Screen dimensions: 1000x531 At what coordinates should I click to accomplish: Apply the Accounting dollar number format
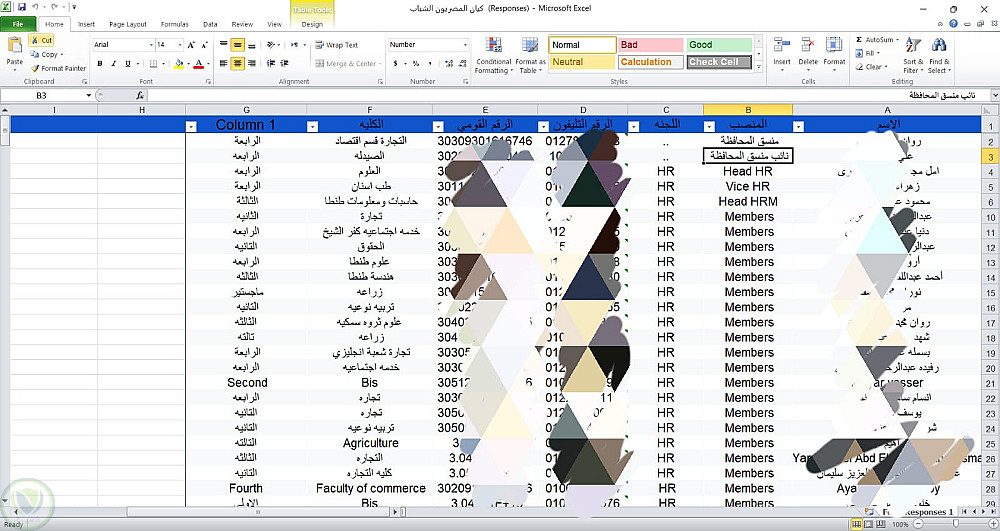(x=395, y=63)
